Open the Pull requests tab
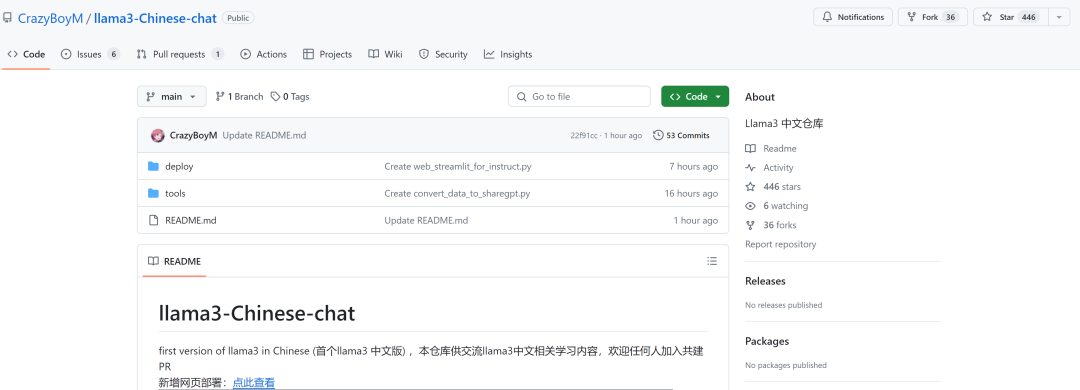Image resolution: width=1080 pixels, height=390 pixels. pyautogui.click(x=180, y=54)
